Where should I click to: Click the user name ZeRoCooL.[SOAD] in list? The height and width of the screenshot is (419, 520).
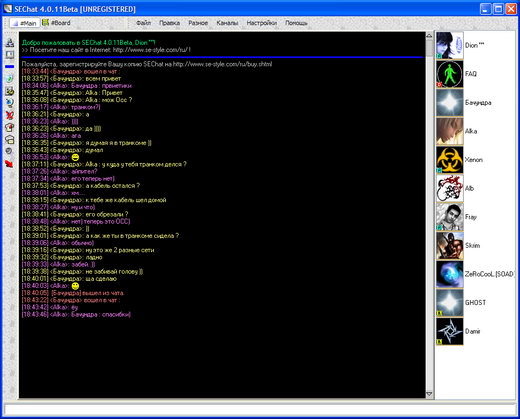(x=489, y=274)
